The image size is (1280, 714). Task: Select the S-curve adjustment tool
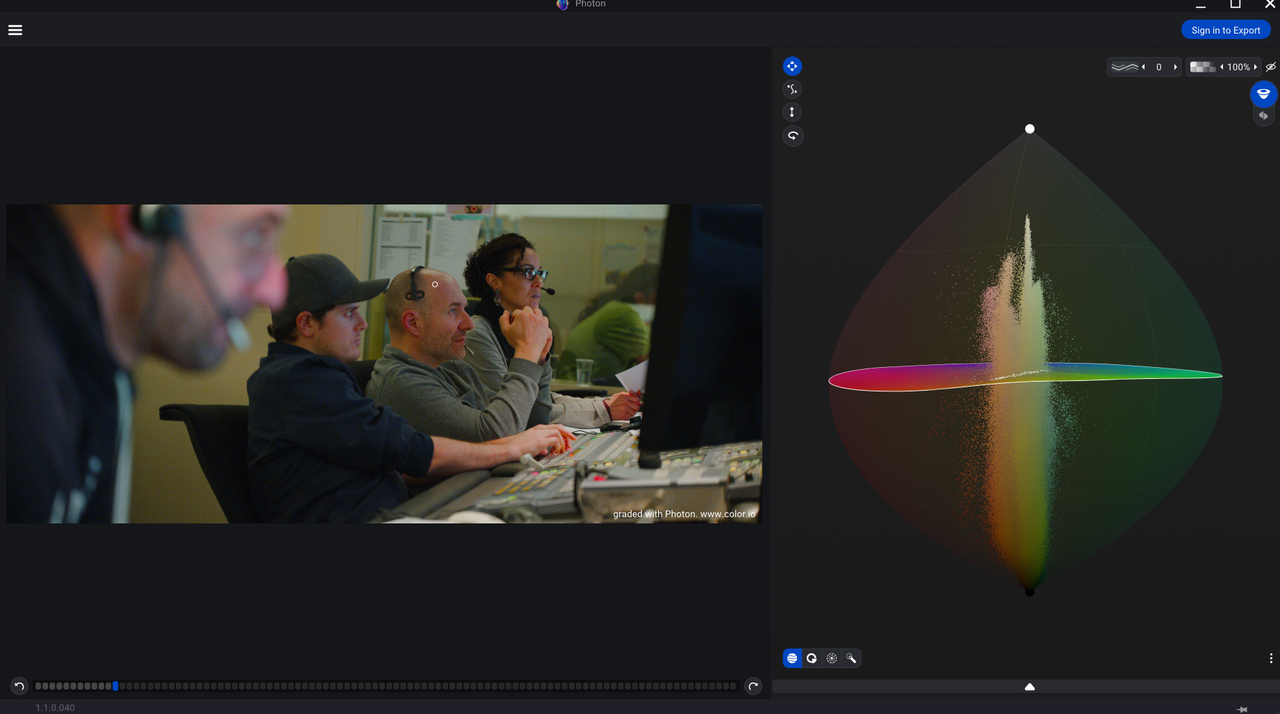[792, 89]
